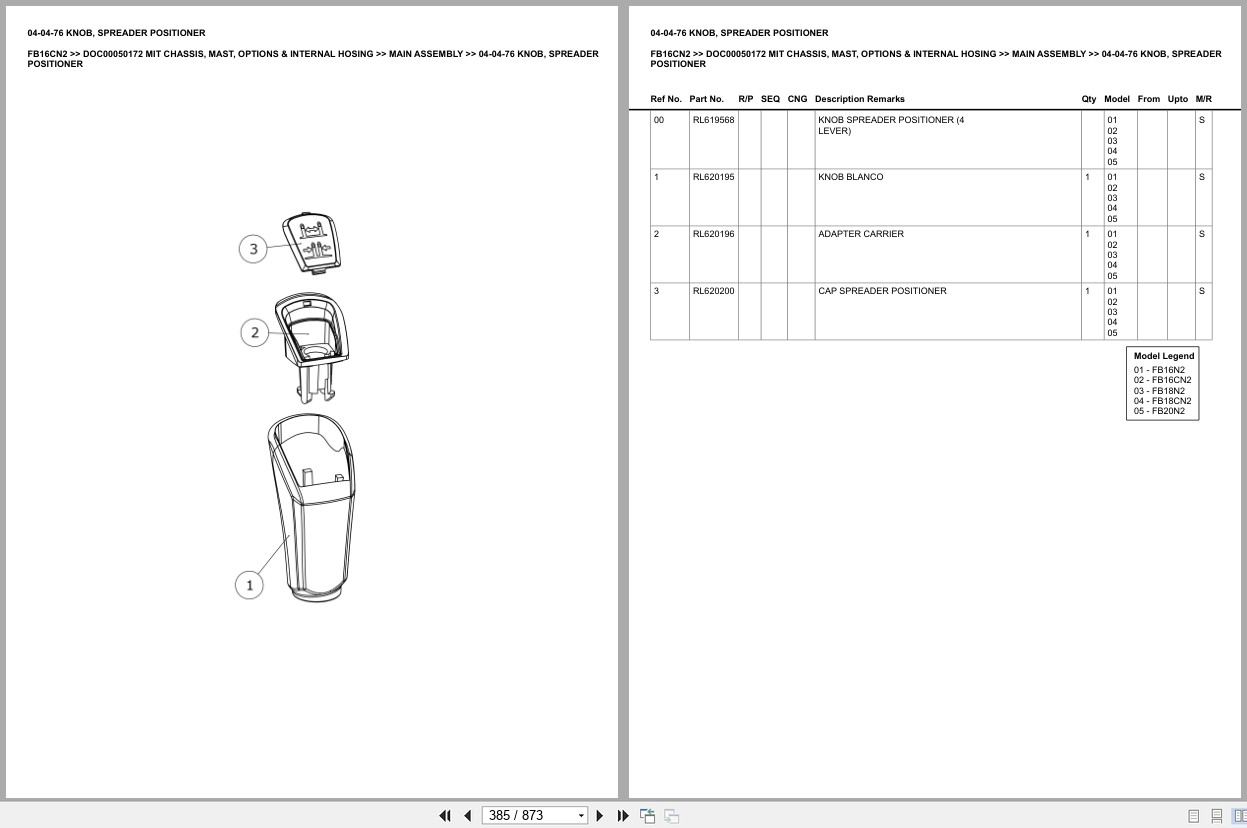Click the left page FB16CN2 breadcrumb path
Screen dimensions: 1247x828
(313, 59)
